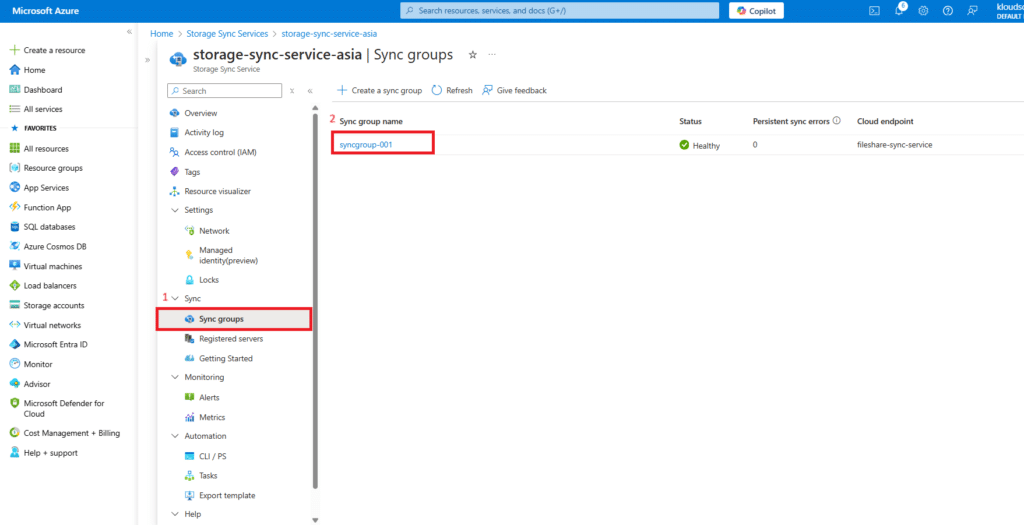
Task: Click the info icon beside Persistent sync errors
Action: tap(836, 121)
